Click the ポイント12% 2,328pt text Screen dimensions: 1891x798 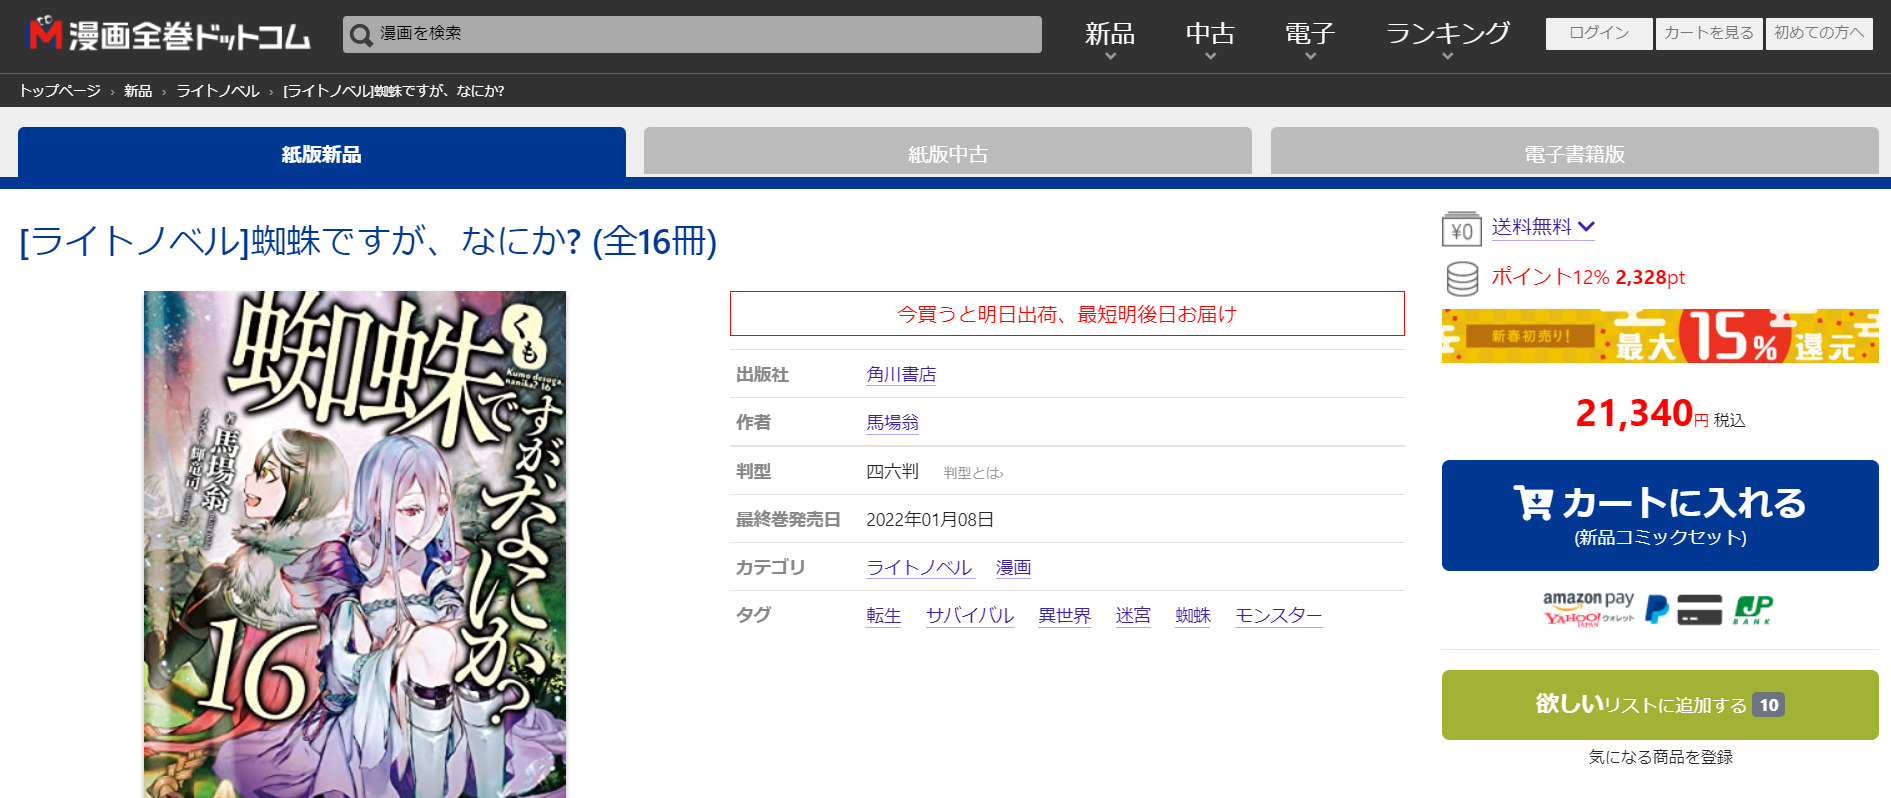1588,277
